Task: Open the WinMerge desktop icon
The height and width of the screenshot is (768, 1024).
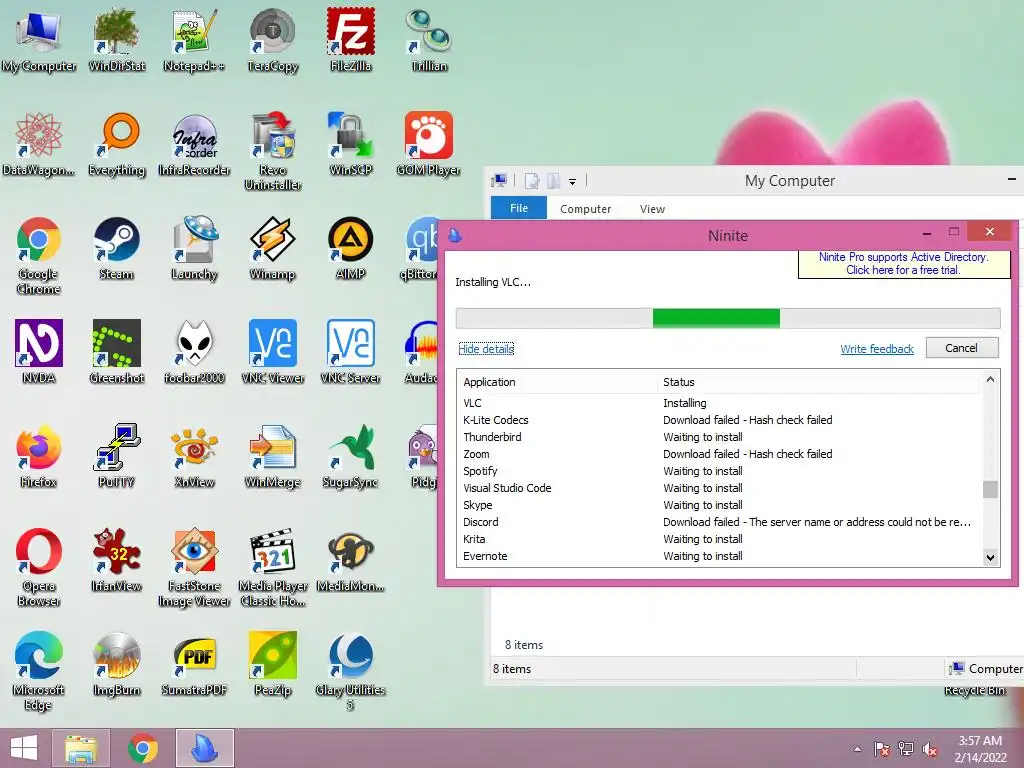Action: coord(272,456)
